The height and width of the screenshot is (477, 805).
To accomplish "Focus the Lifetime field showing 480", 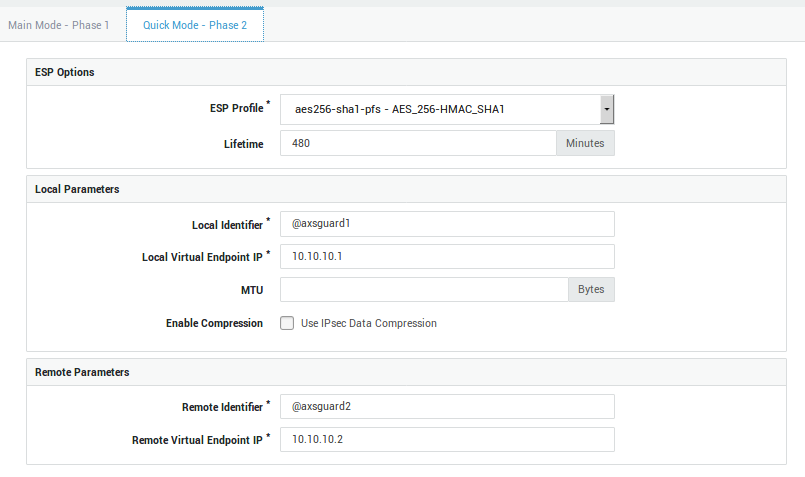I will (x=417, y=143).
